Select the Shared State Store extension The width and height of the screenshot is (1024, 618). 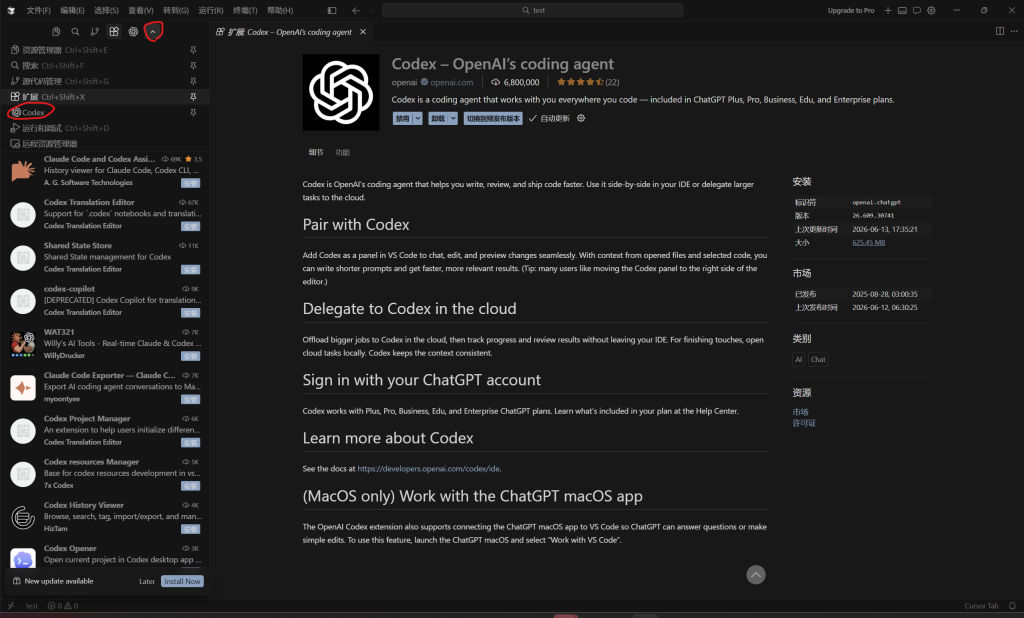pos(104,257)
